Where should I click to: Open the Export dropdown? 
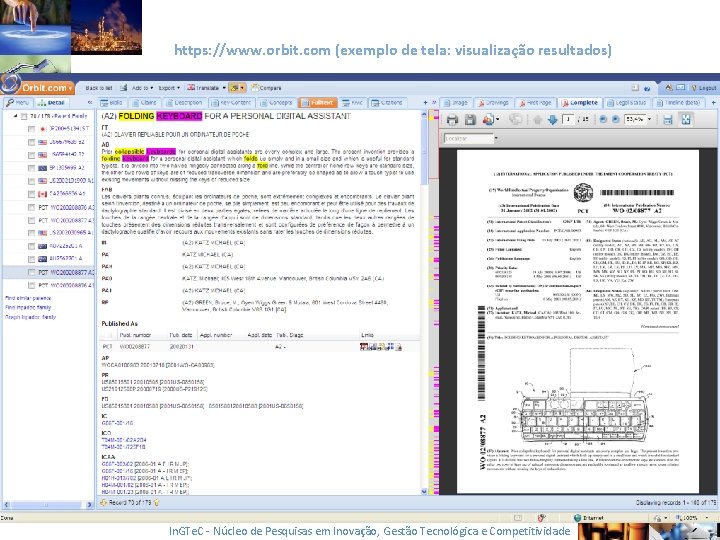(169, 88)
